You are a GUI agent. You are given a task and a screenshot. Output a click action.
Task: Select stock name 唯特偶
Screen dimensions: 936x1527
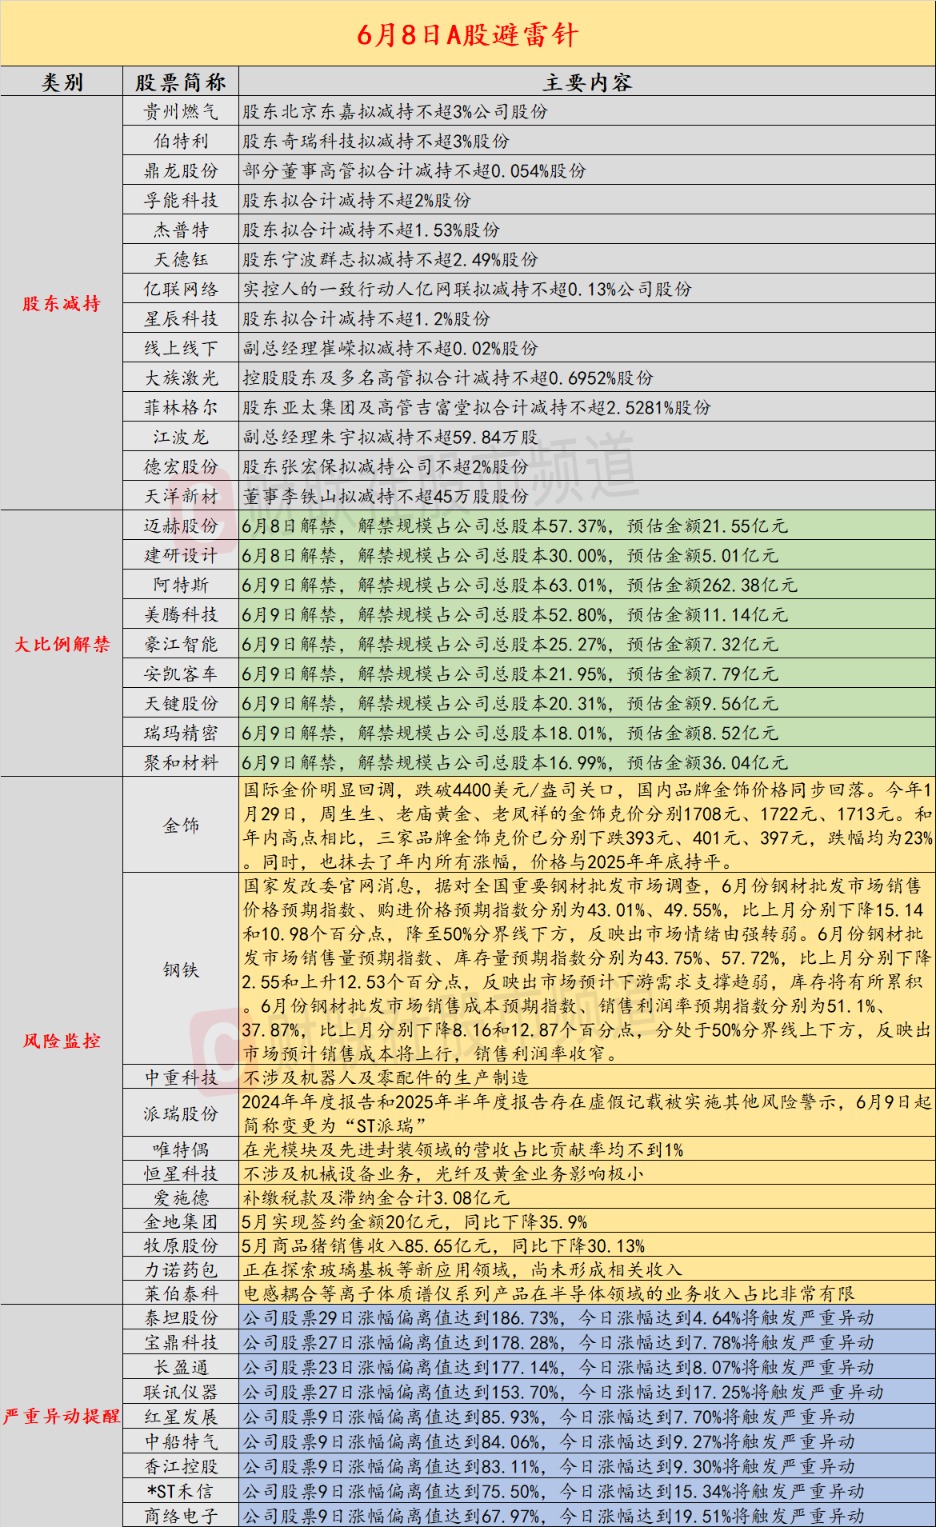[181, 1150]
